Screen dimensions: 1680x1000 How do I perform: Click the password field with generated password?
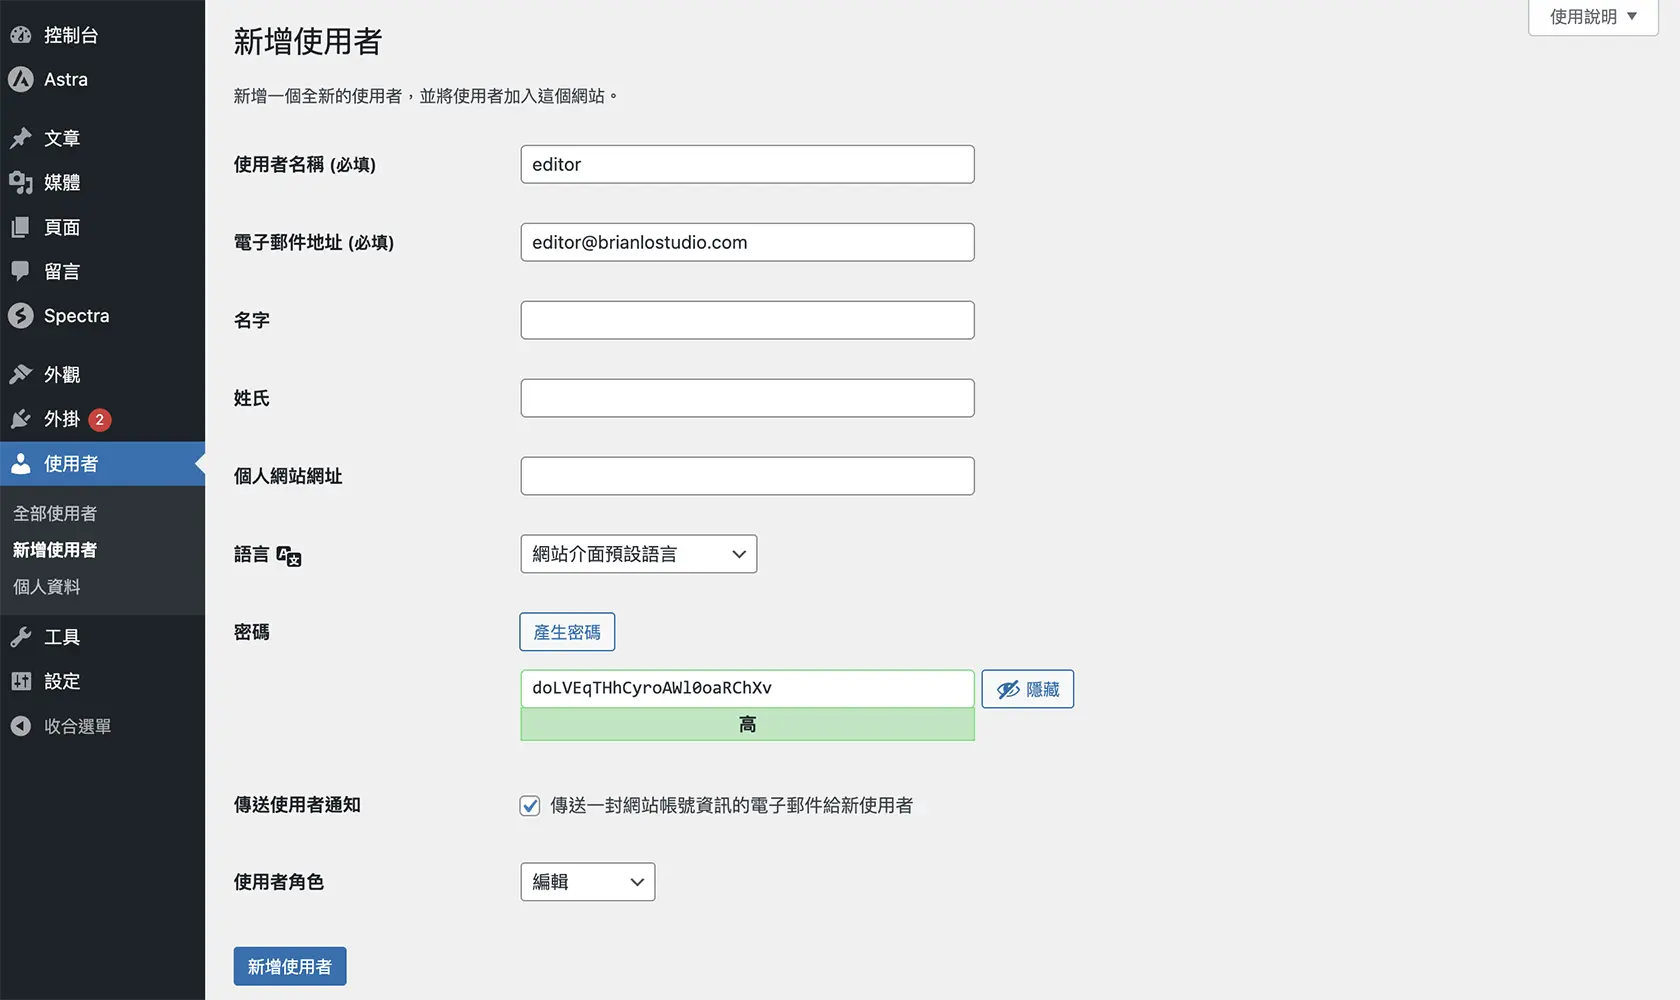pos(747,688)
